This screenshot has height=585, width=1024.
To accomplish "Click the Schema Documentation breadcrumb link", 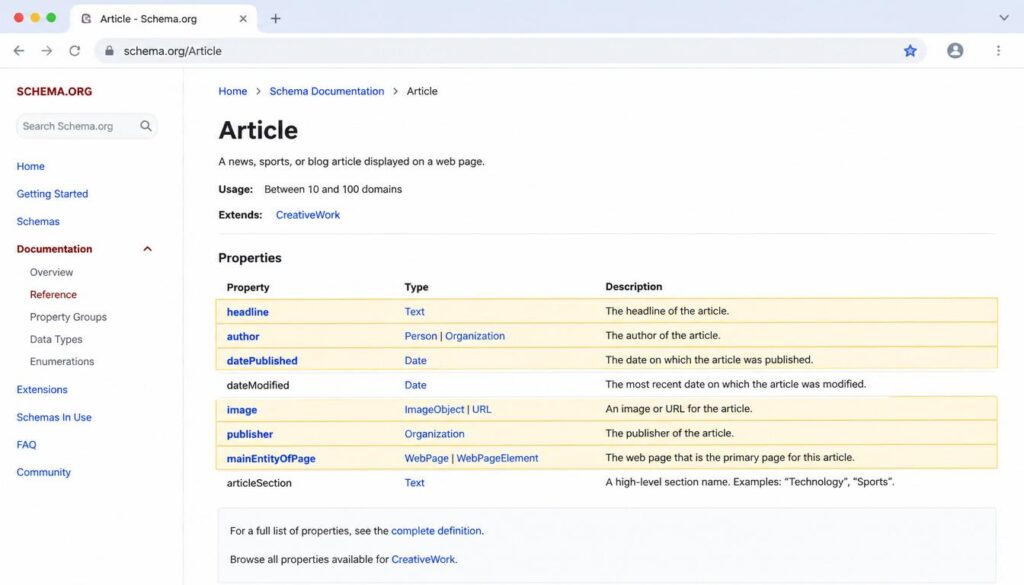I will (x=327, y=91).
